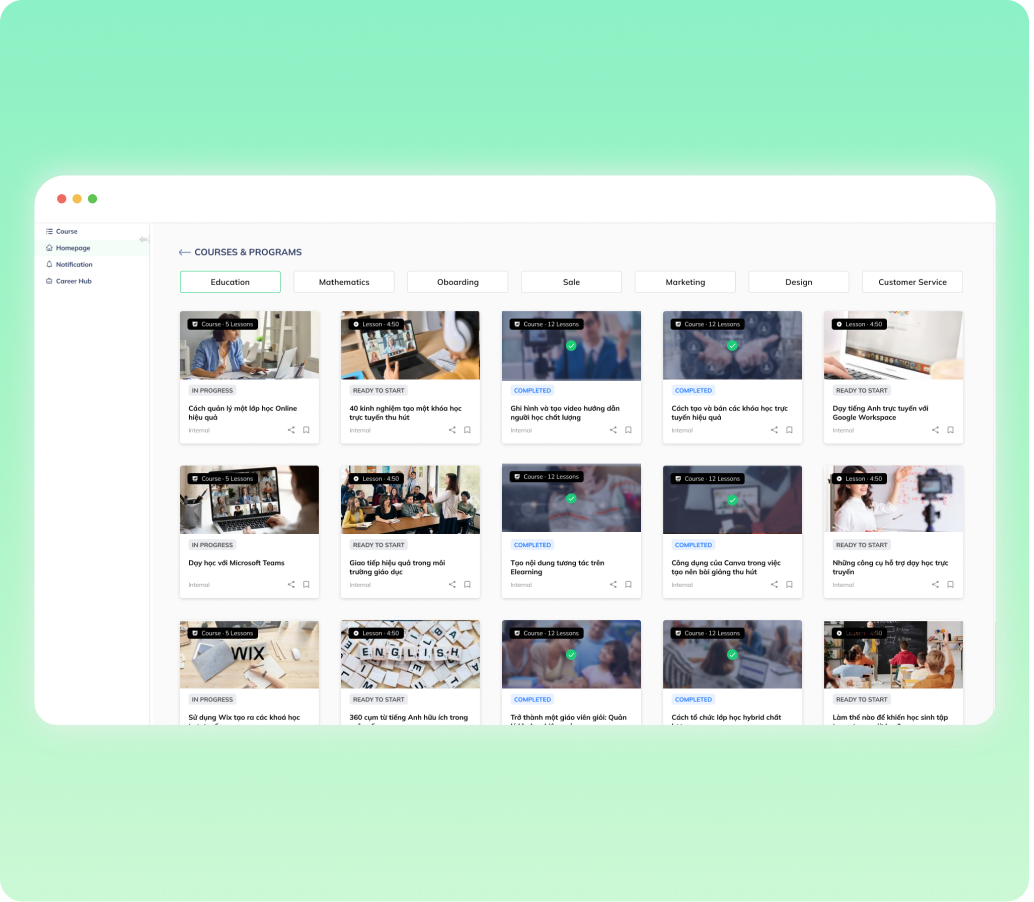Image resolution: width=1034 pixels, height=902 pixels.
Task: Share the 40 kinh nghiệm tạo một khóa học lesson
Action: 452,430
